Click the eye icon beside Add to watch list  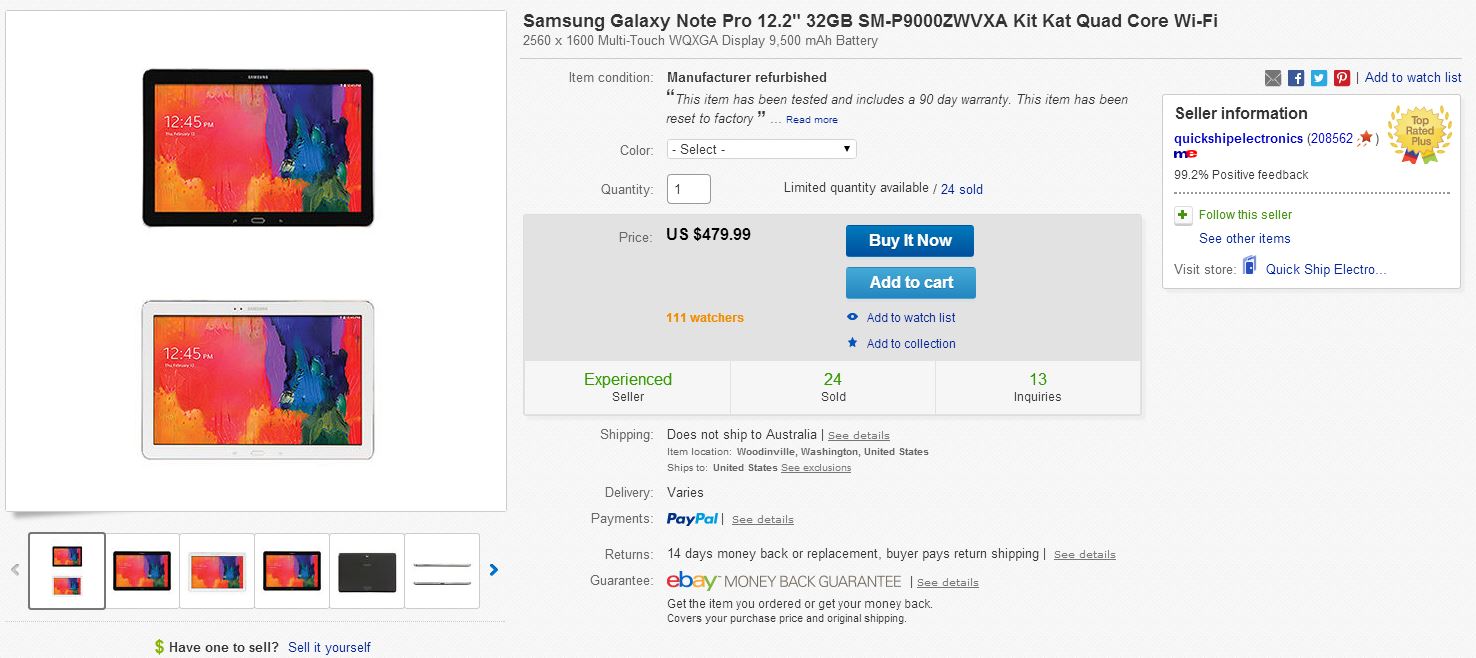coord(852,317)
